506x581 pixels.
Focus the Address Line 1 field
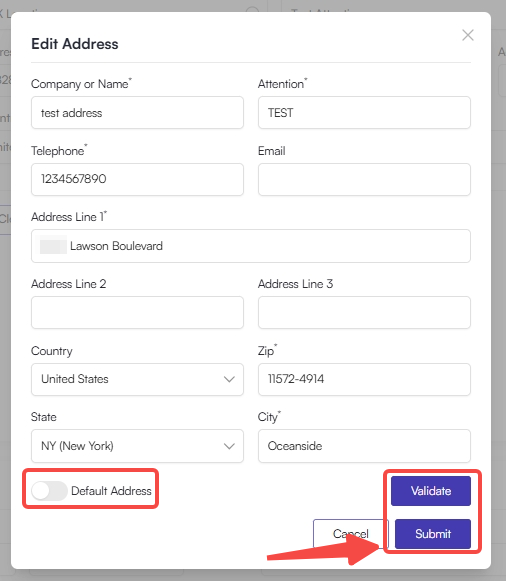(251, 246)
